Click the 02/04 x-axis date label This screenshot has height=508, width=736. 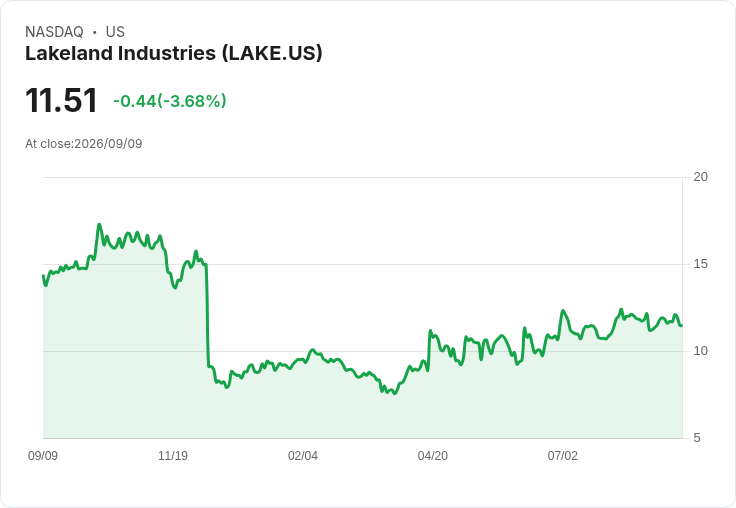click(x=303, y=456)
